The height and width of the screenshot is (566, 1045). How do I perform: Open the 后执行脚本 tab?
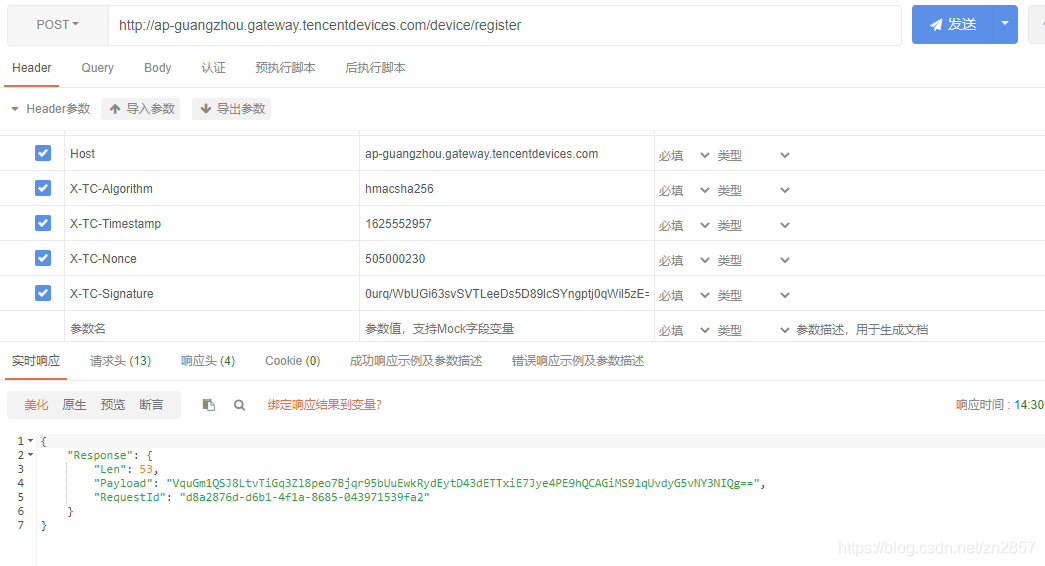coord(375,68)
